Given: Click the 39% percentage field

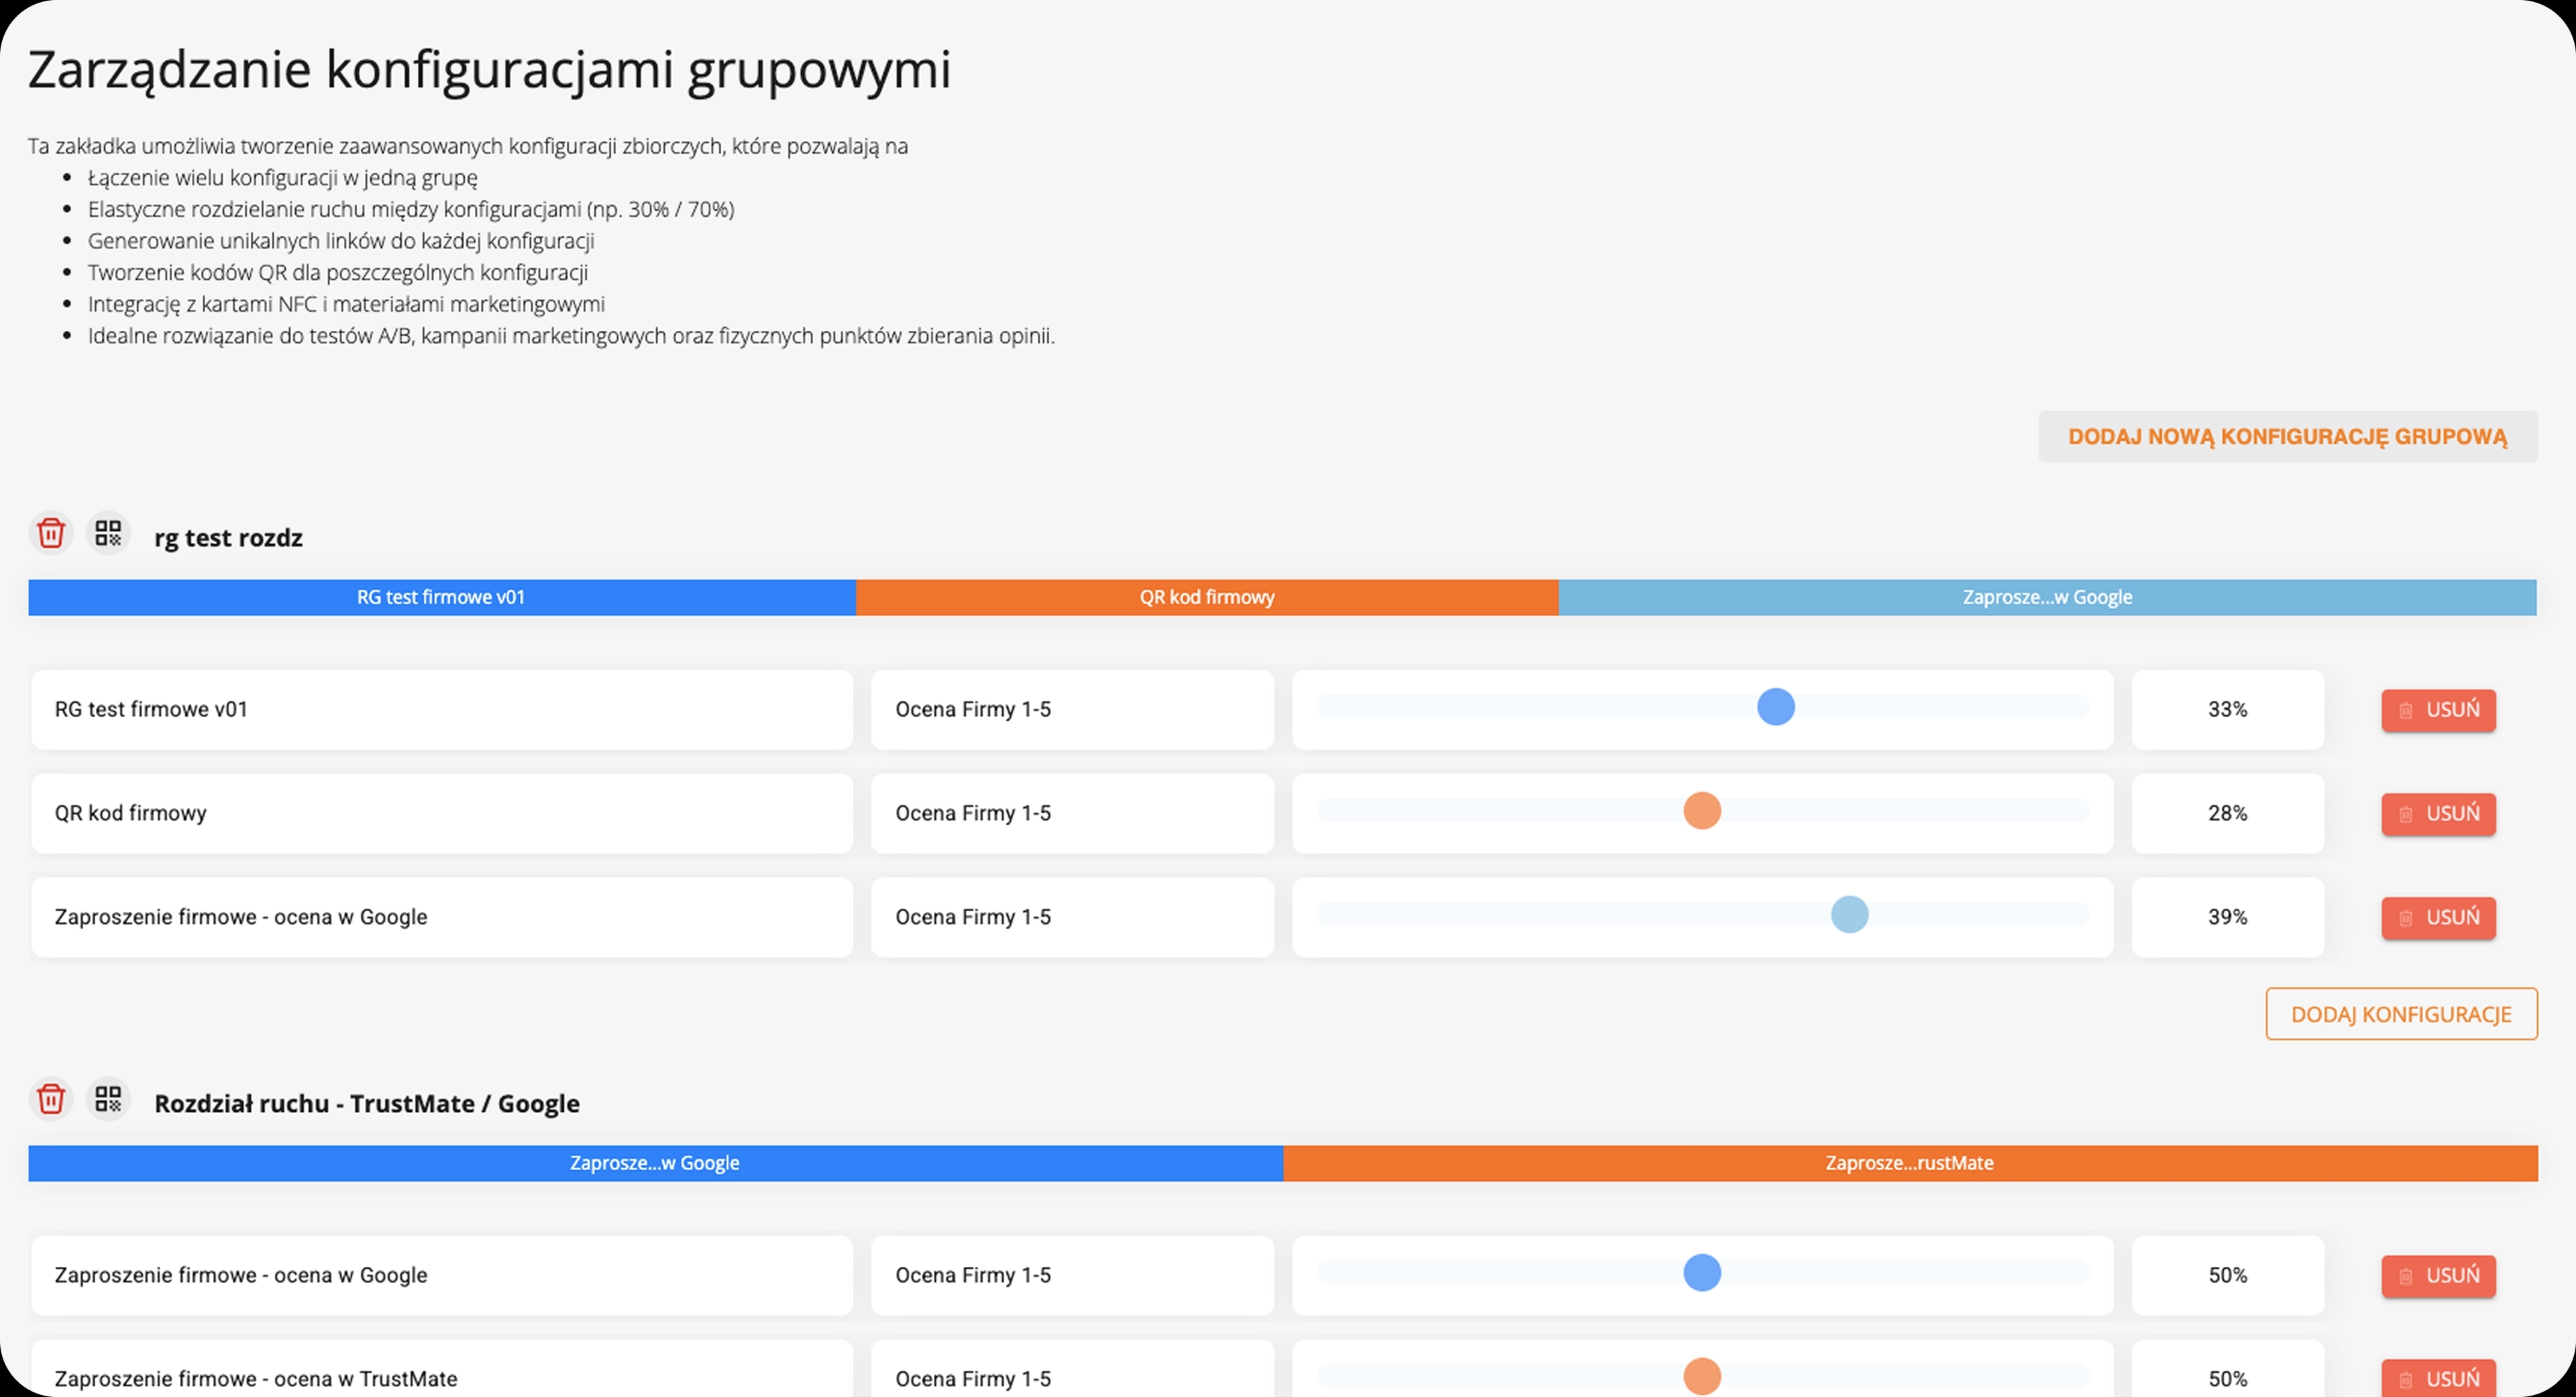Looking at the screenshot, I should pos(2228,918).
